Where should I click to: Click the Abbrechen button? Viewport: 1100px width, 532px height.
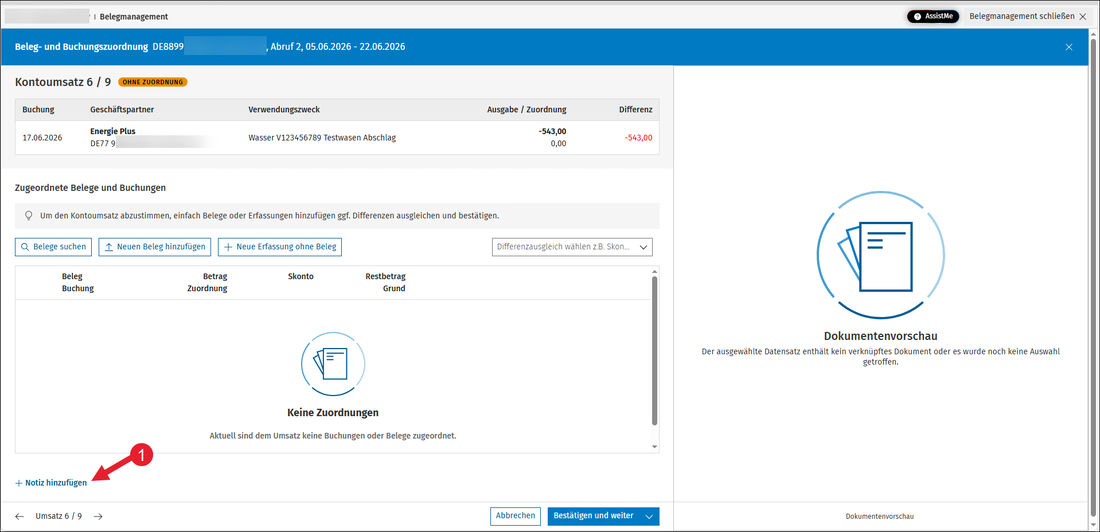[x=516, y=516]
